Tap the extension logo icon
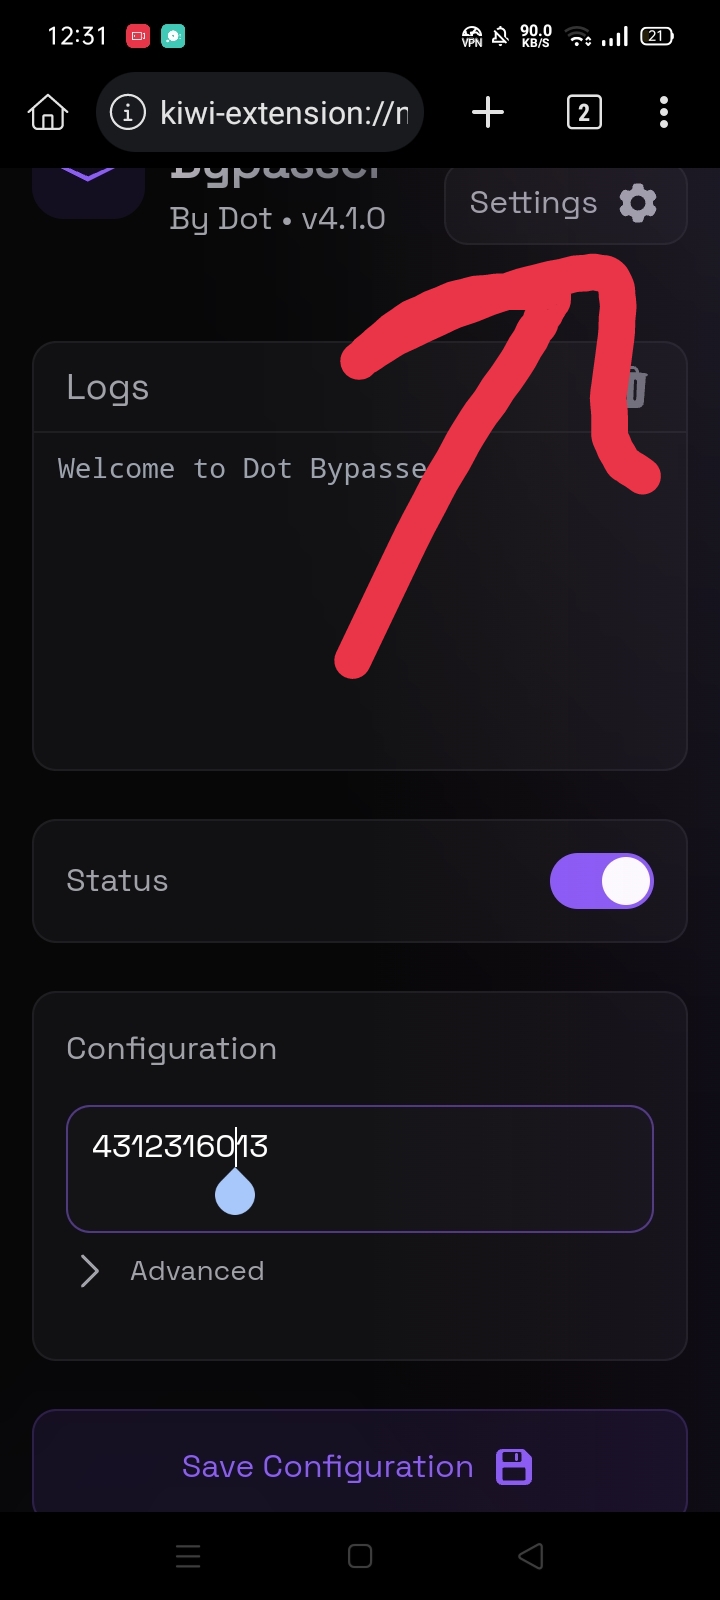This screenshot has height=1600, width=720. [x=88, y=190]
